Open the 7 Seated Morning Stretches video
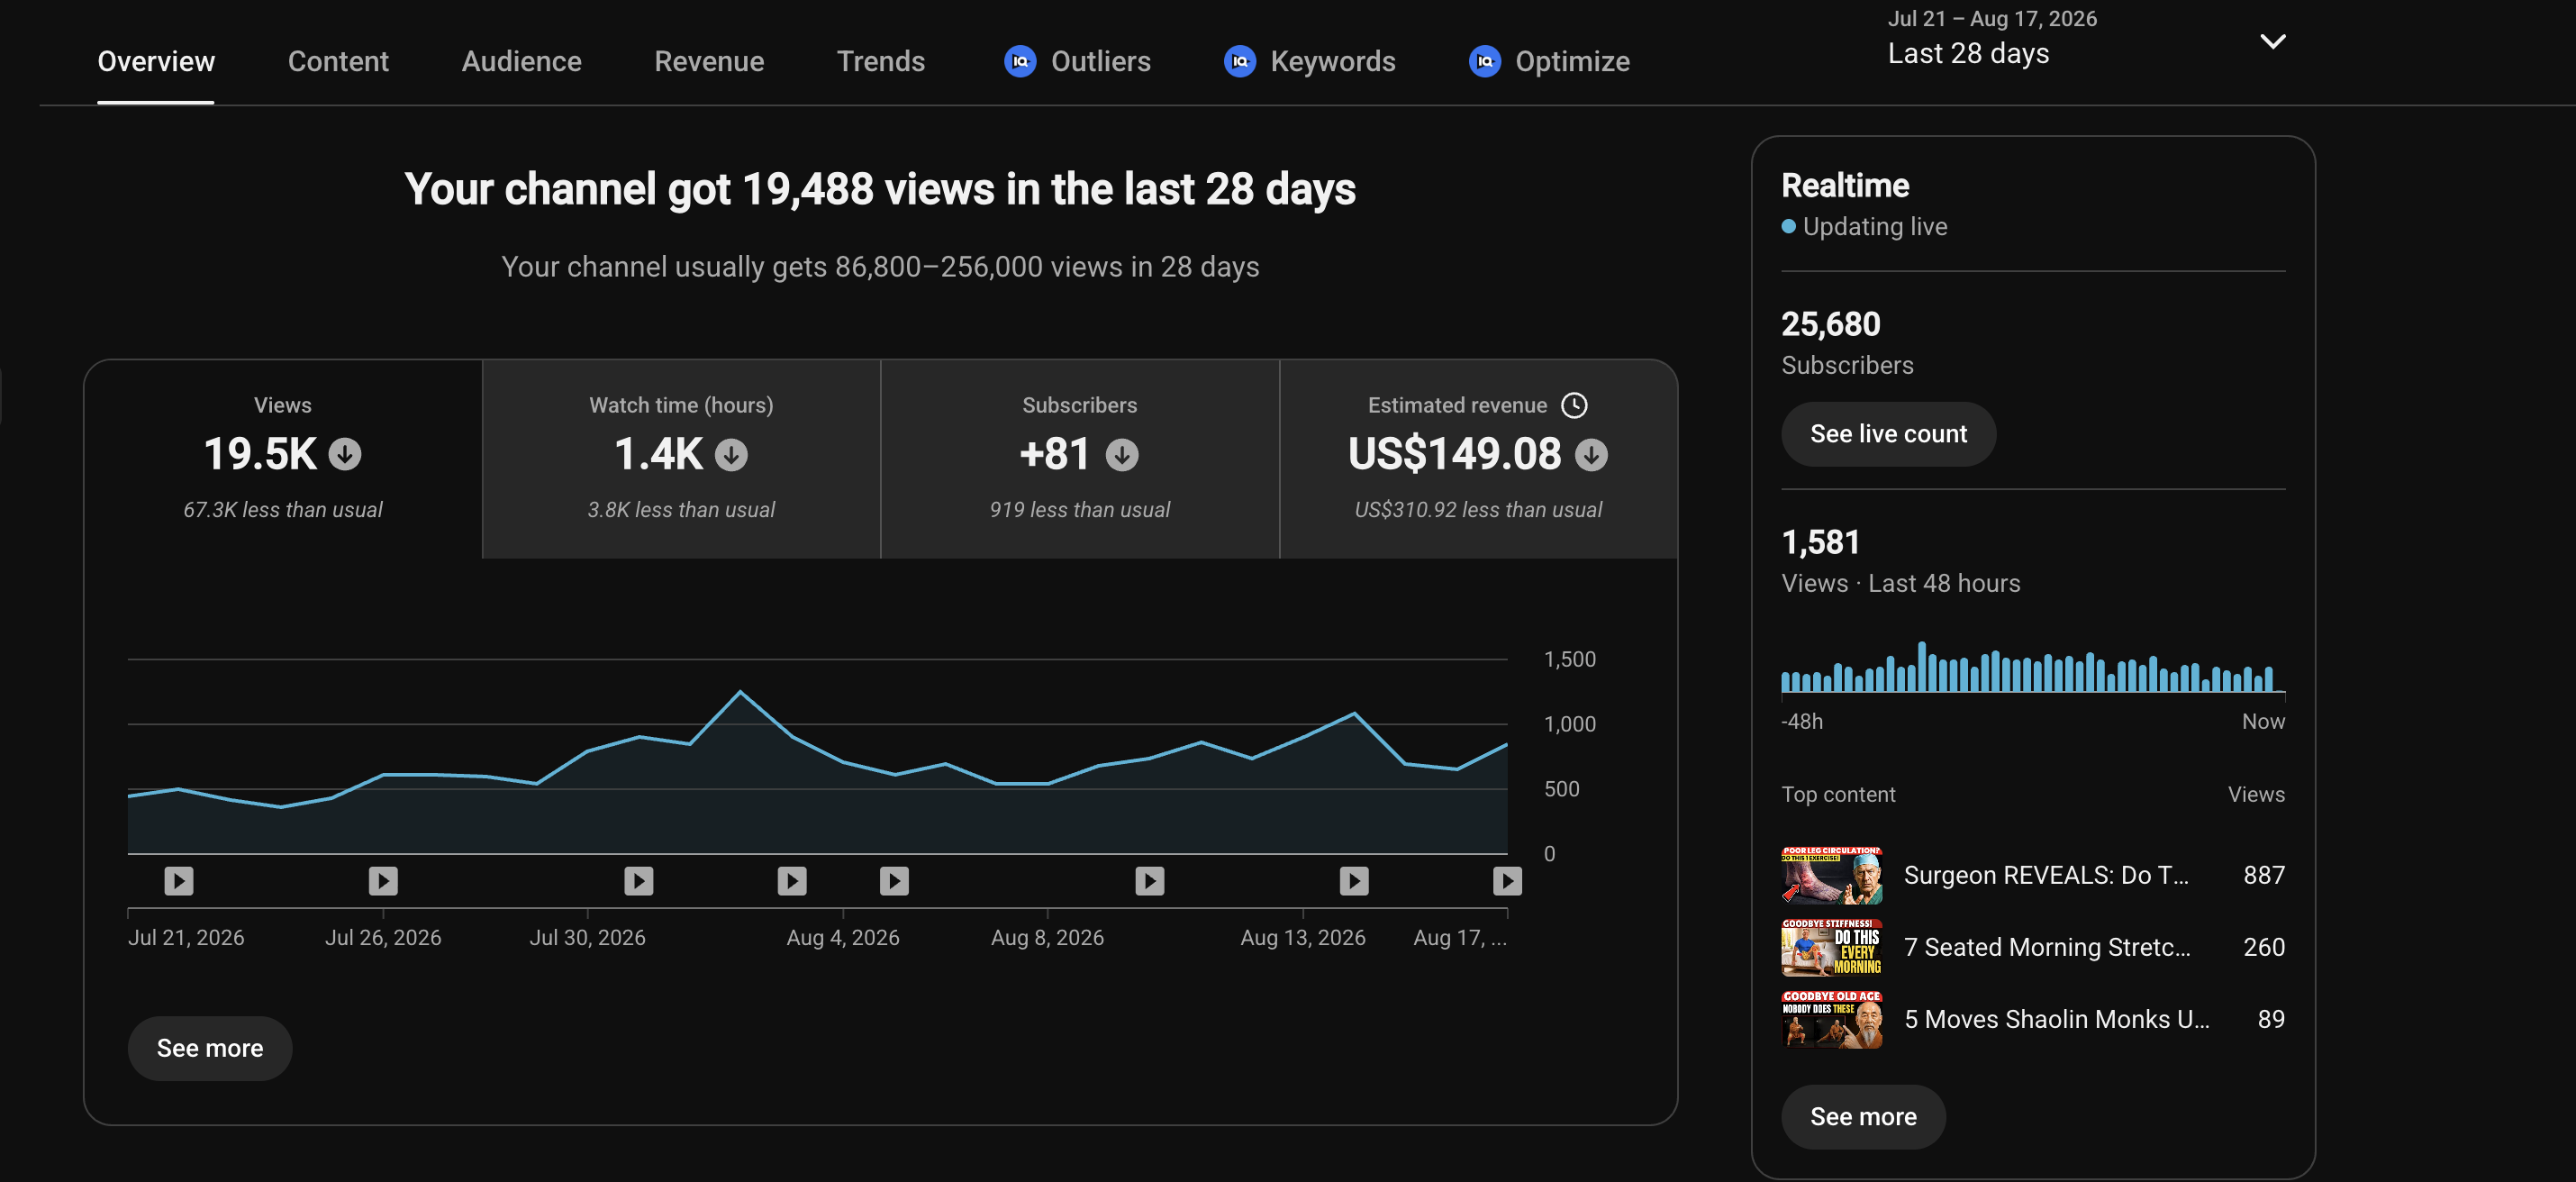This screenshot has width=2576, height=1182. [x=2032, y=947]
